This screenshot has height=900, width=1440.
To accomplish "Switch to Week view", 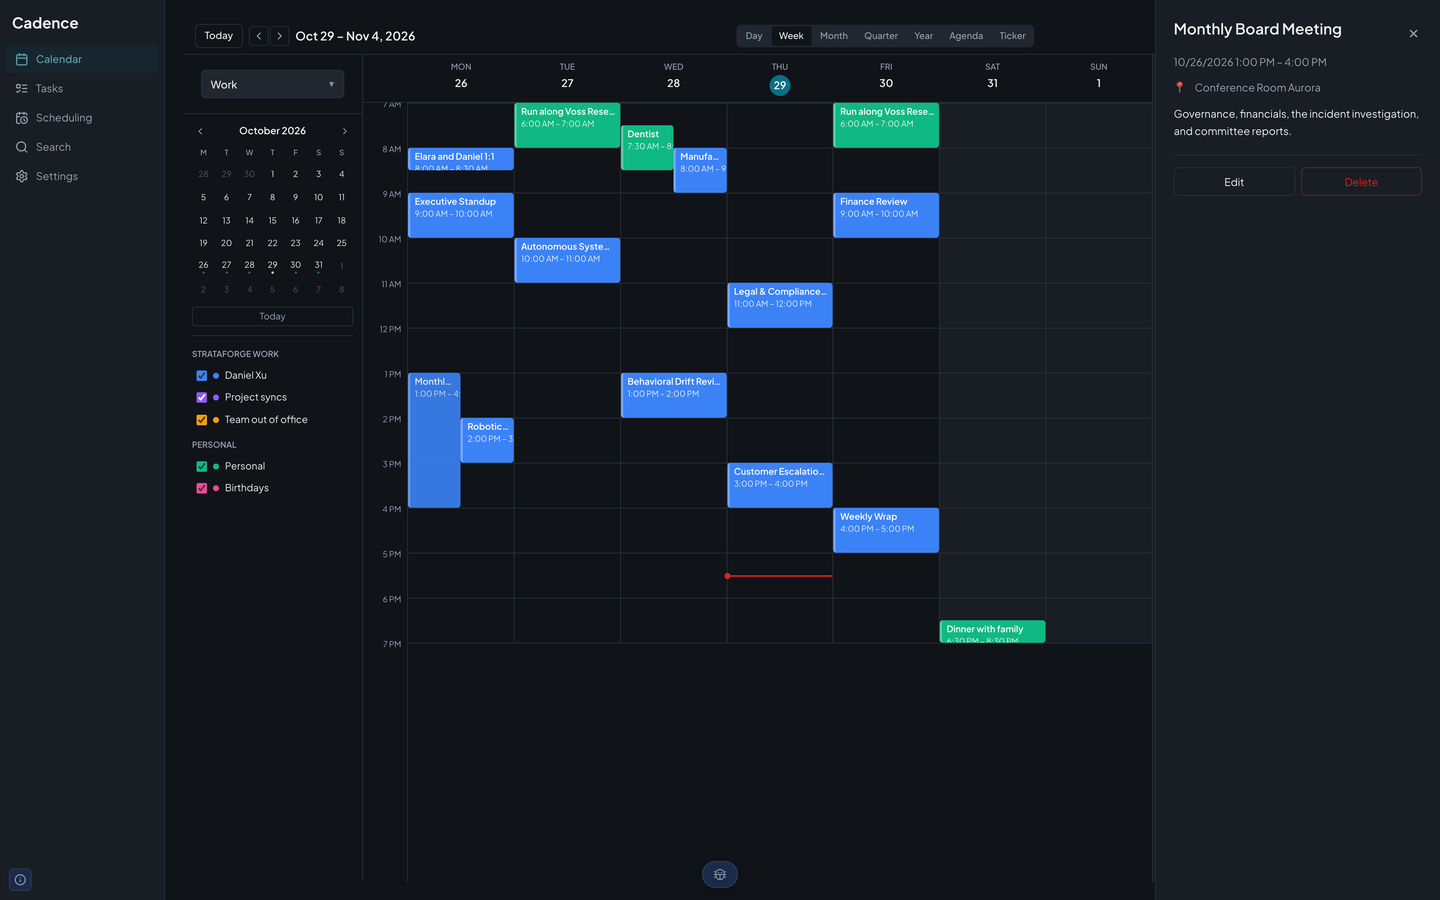I will (x=791, y=36).
